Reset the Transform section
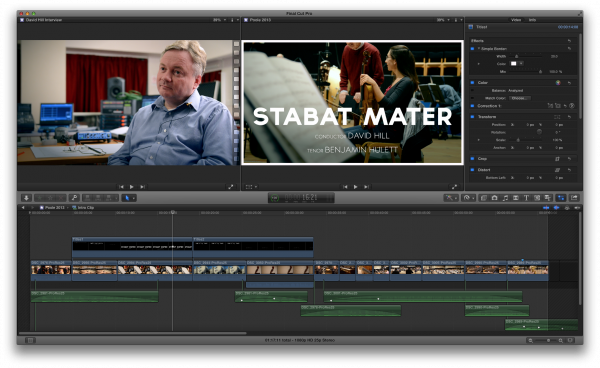Viewport: 600px width, 368px height. pyautogui.click(x=569, y=117)
